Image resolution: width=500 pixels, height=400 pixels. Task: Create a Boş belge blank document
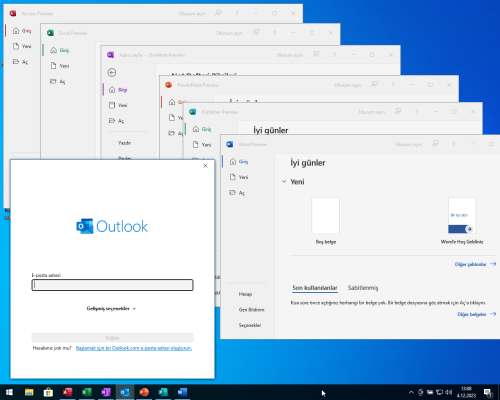tap(326, 221)
